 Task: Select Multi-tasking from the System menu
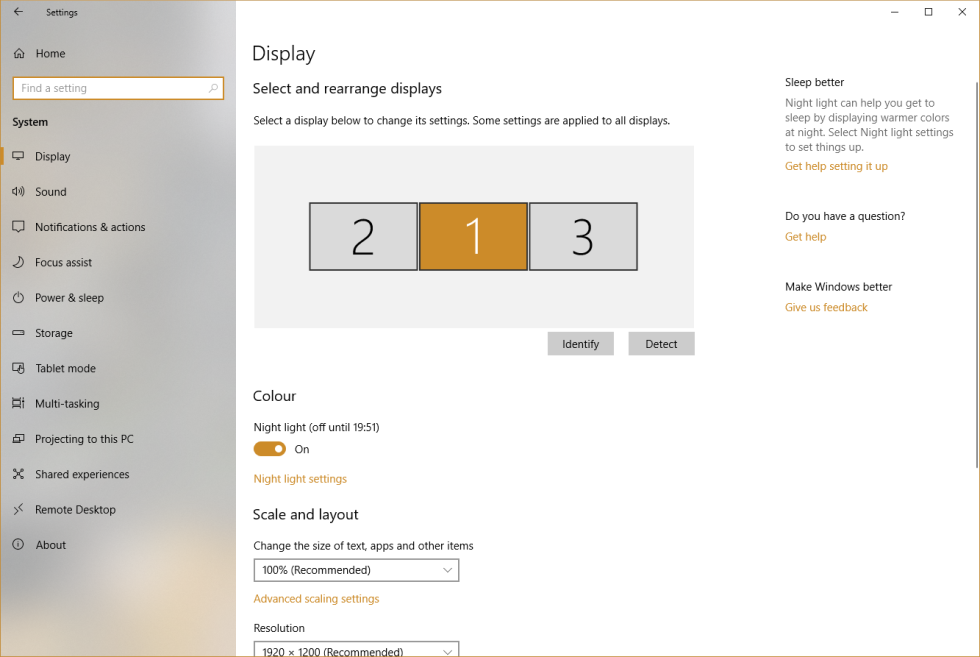(72, 403)
